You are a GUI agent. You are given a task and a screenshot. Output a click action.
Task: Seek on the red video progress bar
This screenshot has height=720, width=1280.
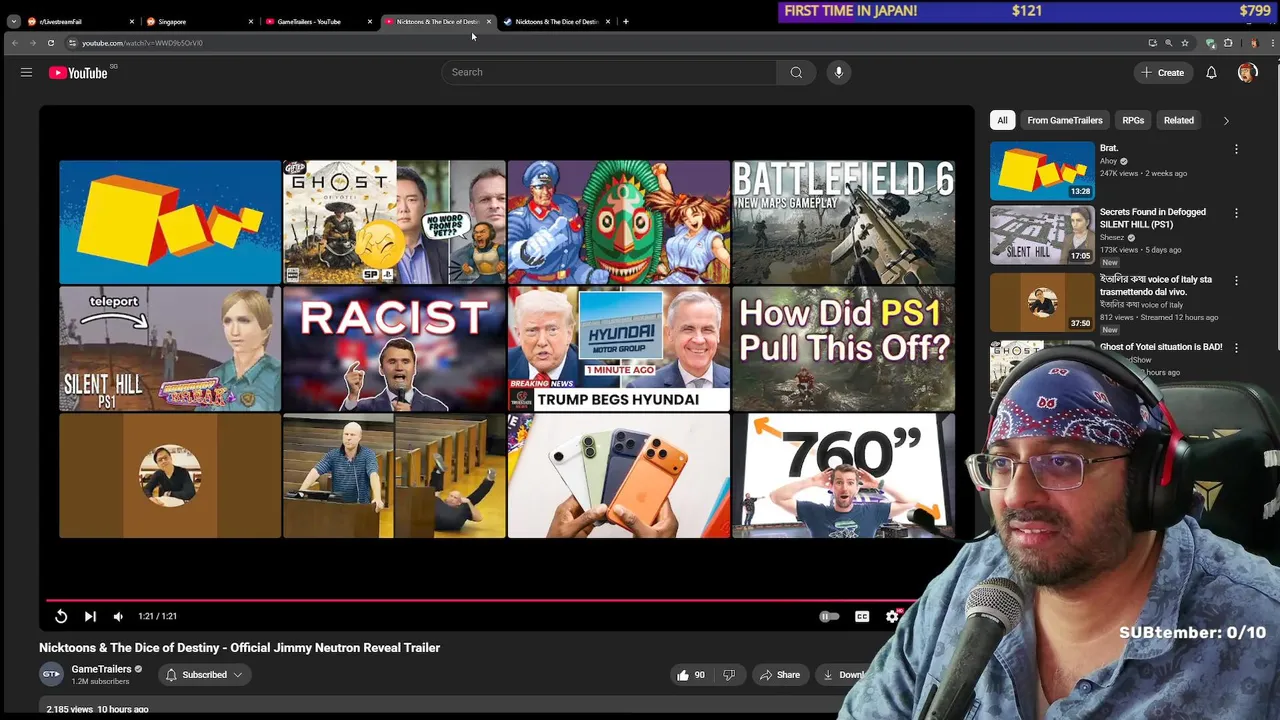(480, 601)
